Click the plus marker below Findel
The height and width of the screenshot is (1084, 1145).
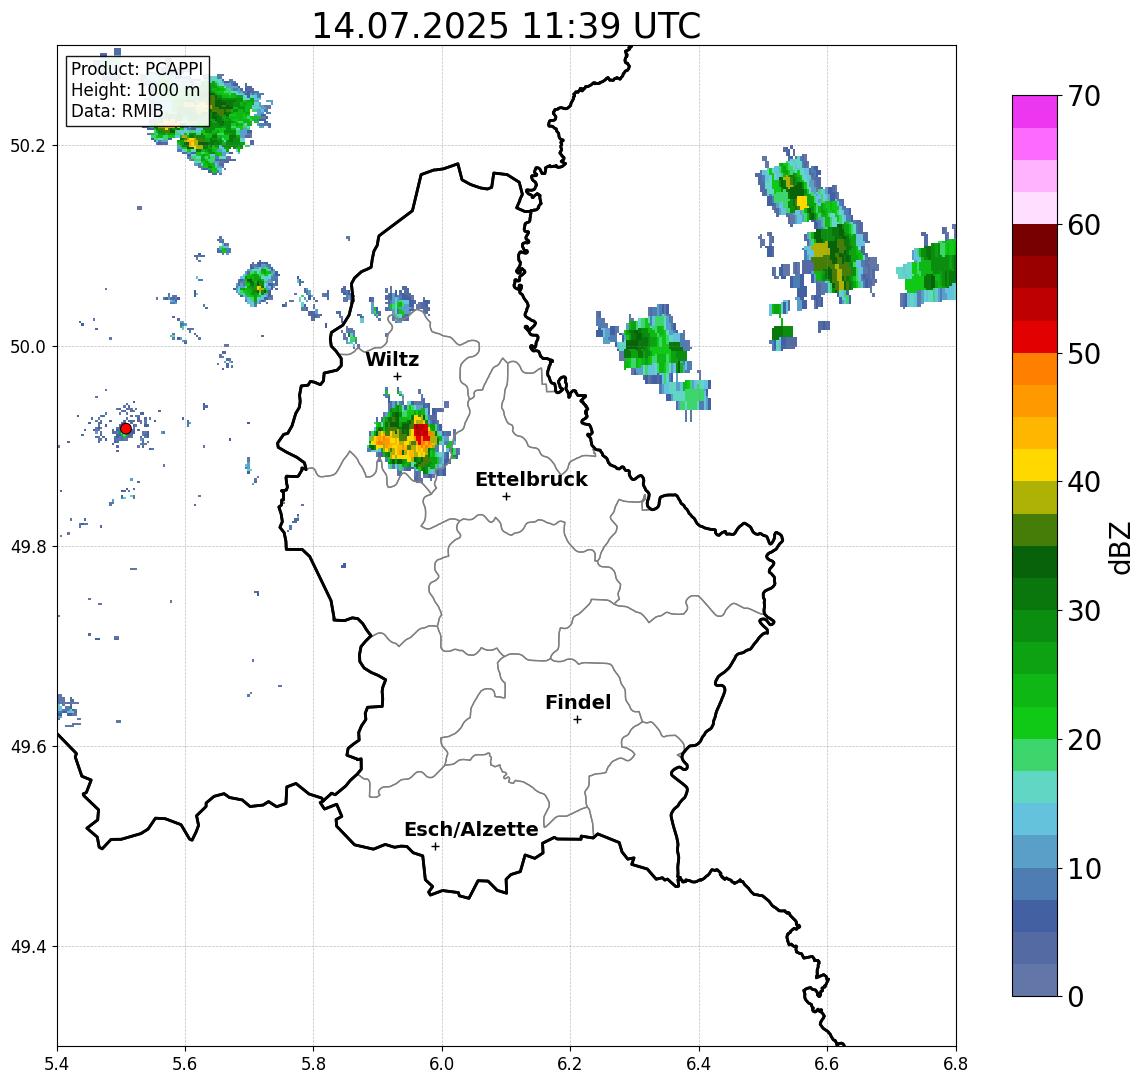coord(577,720)
